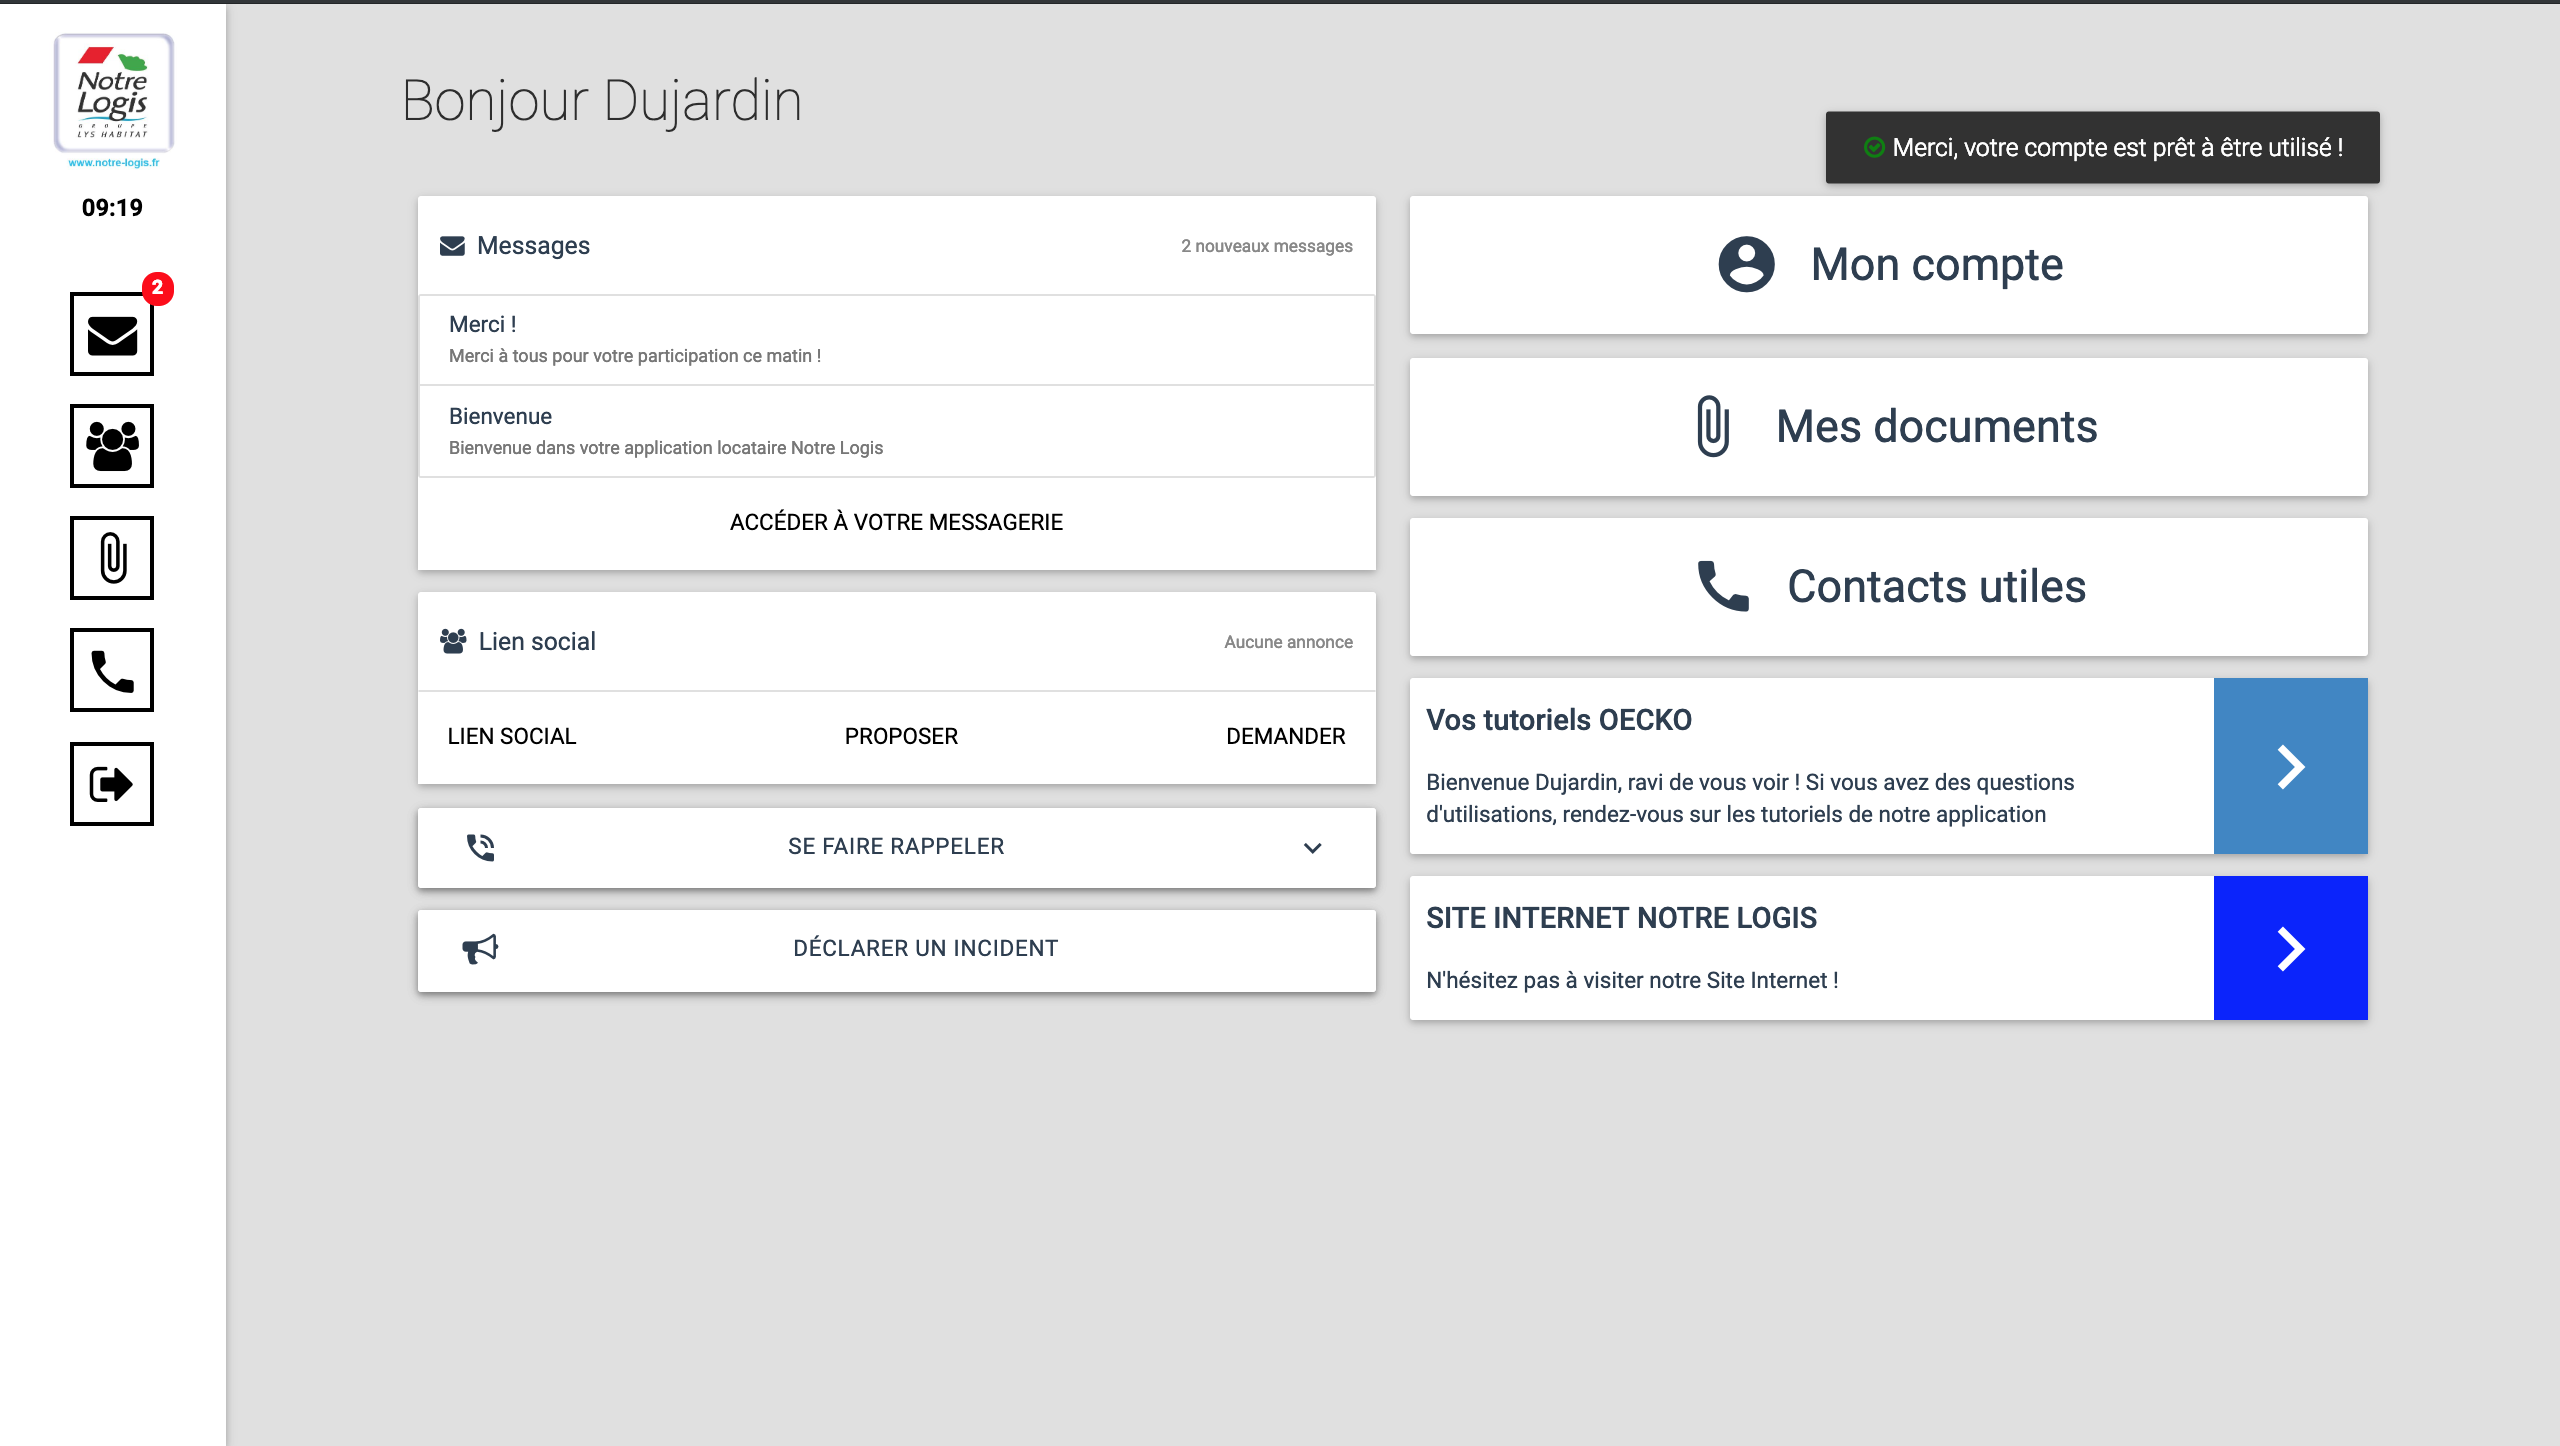Click the callback phone icon
This screenshot has height=1446, width=2560.
480,847
